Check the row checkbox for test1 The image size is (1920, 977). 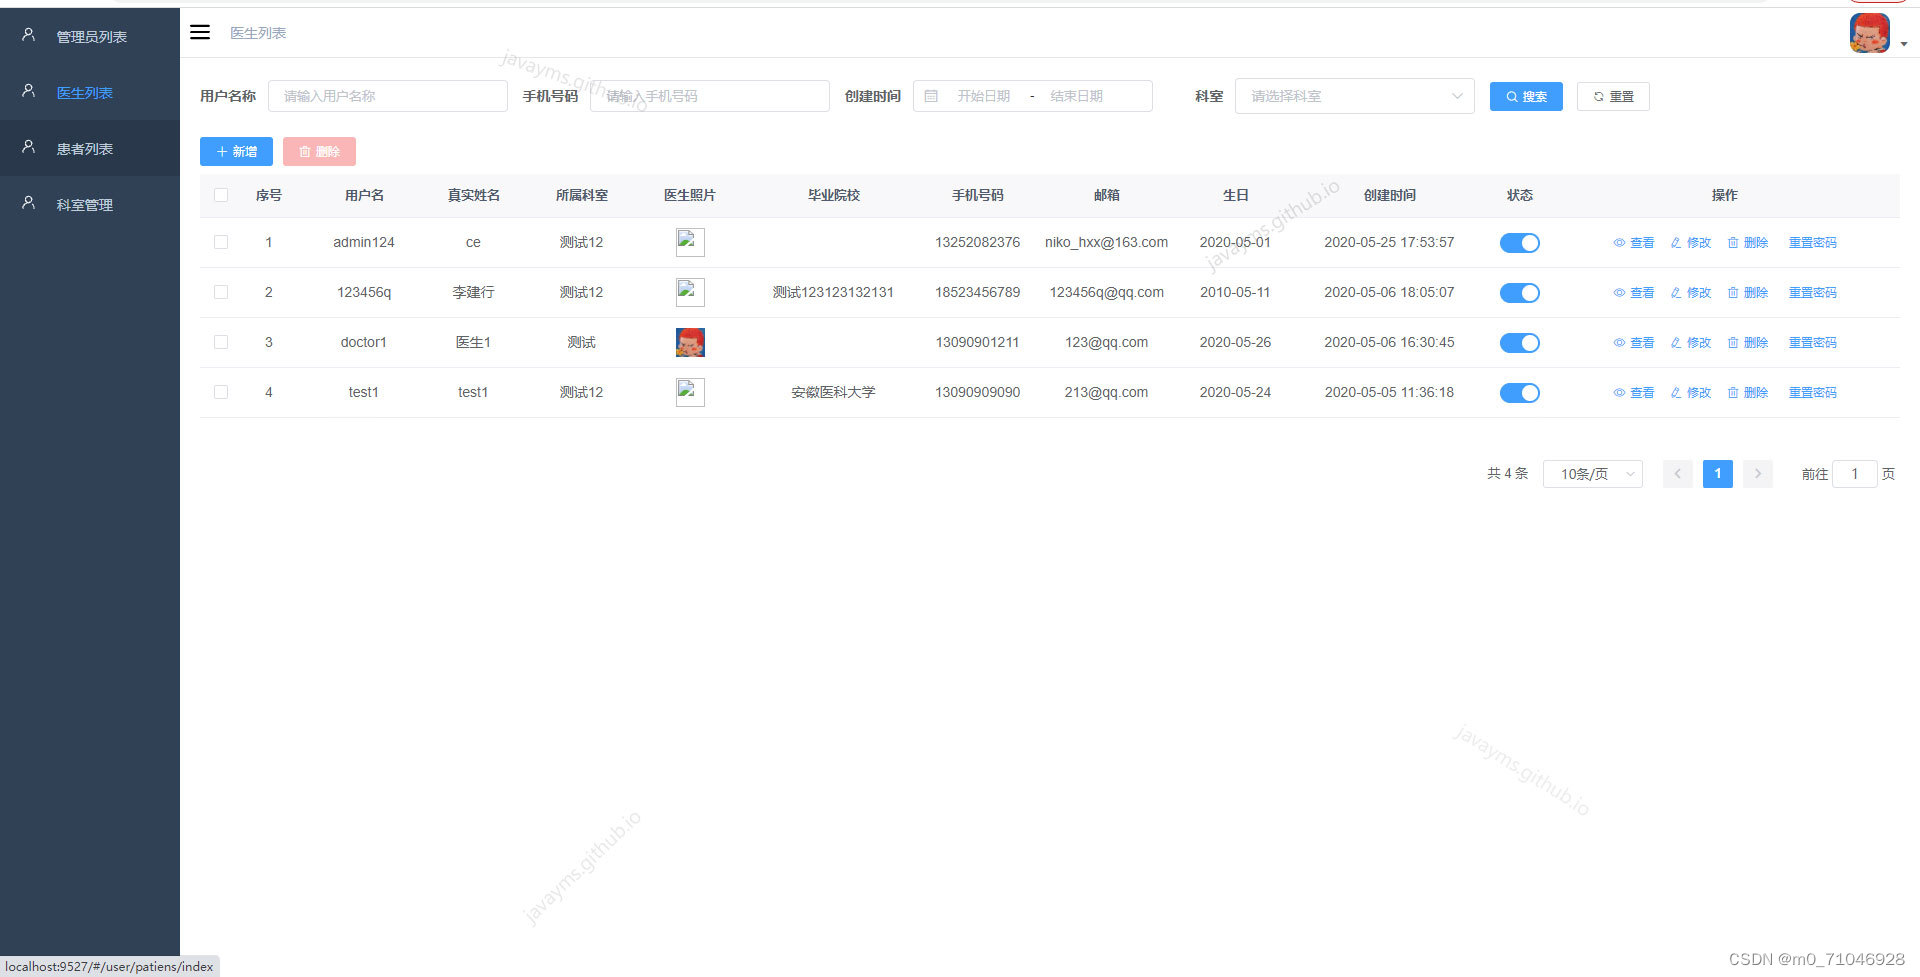pyautogui.click(x=221, y=392)
